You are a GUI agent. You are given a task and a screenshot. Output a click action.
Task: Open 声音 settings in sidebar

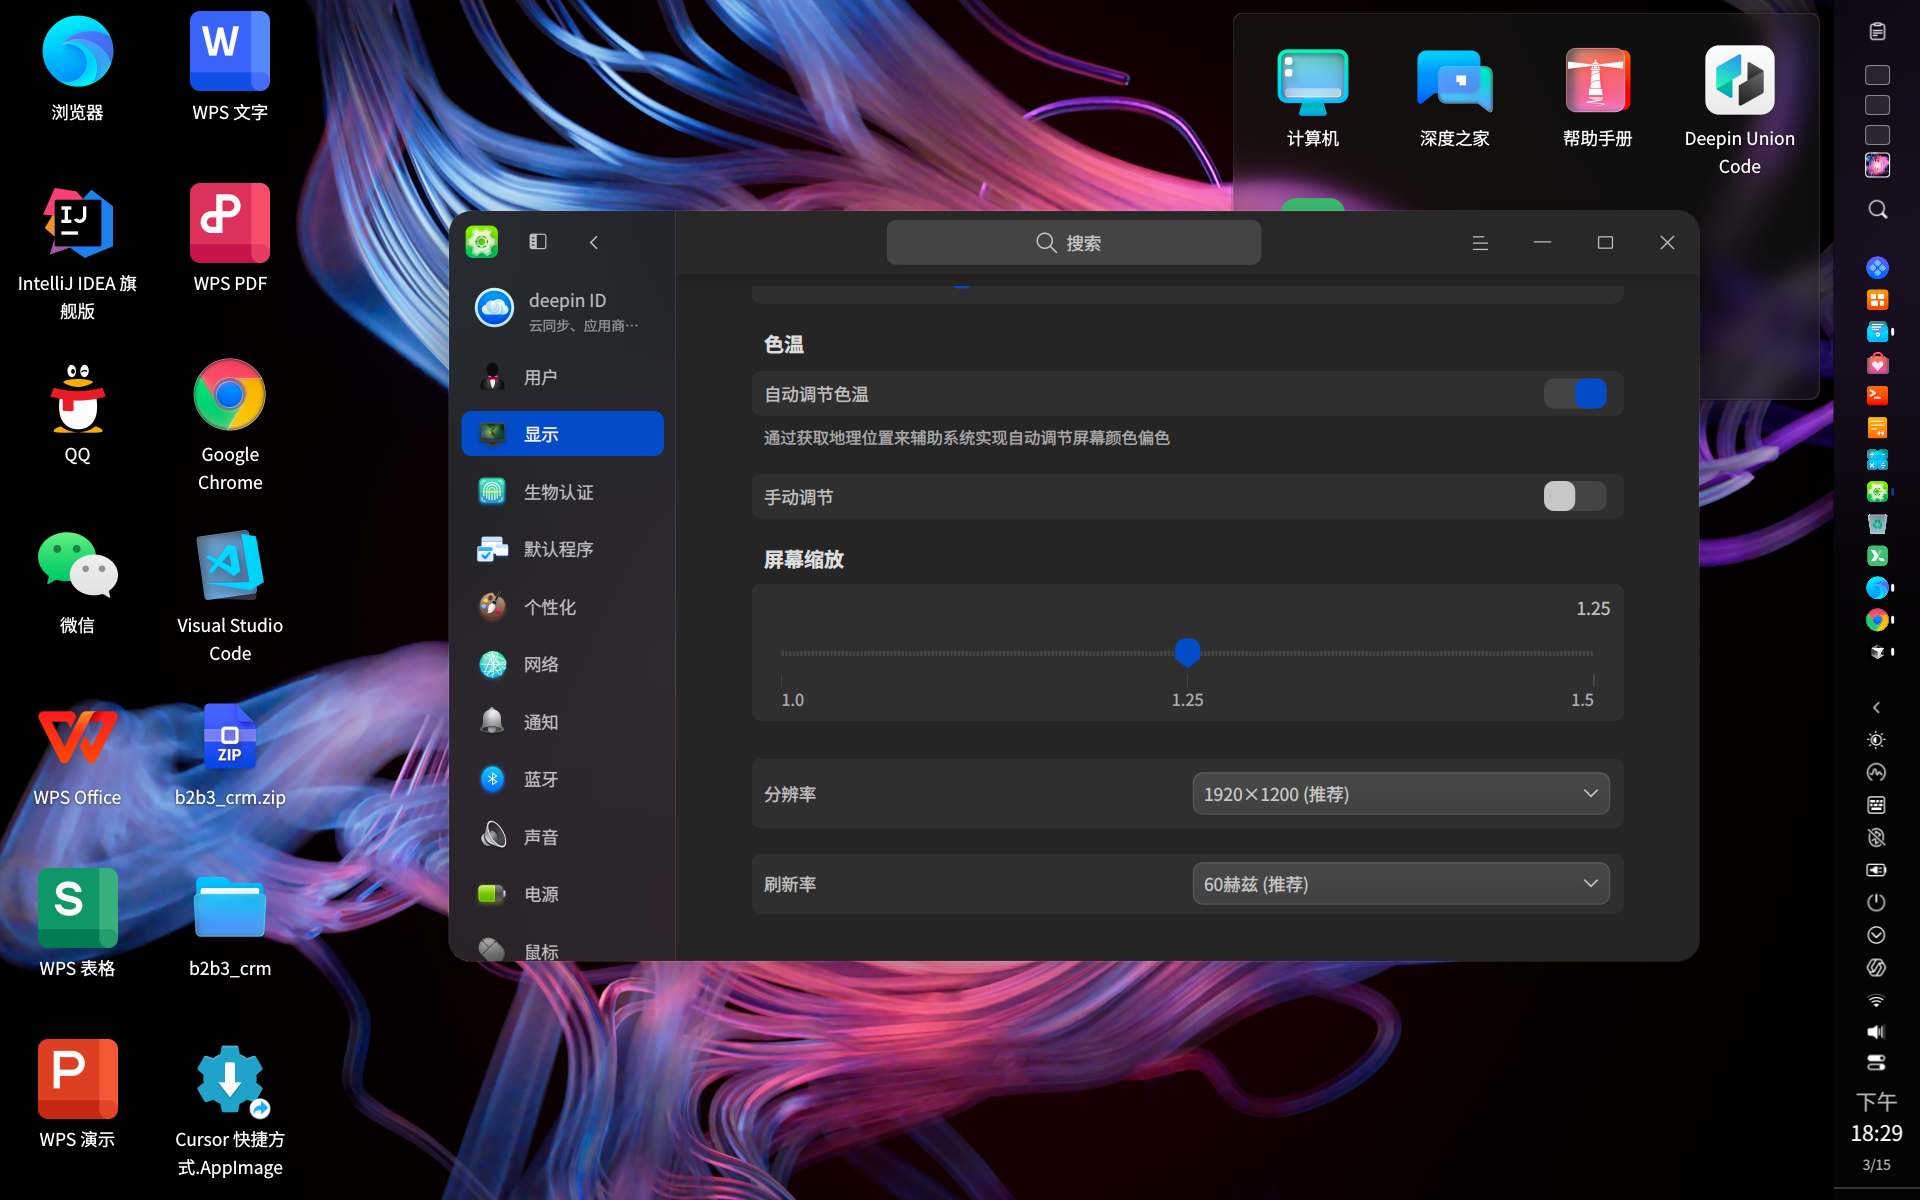click(x=562, y=837)
